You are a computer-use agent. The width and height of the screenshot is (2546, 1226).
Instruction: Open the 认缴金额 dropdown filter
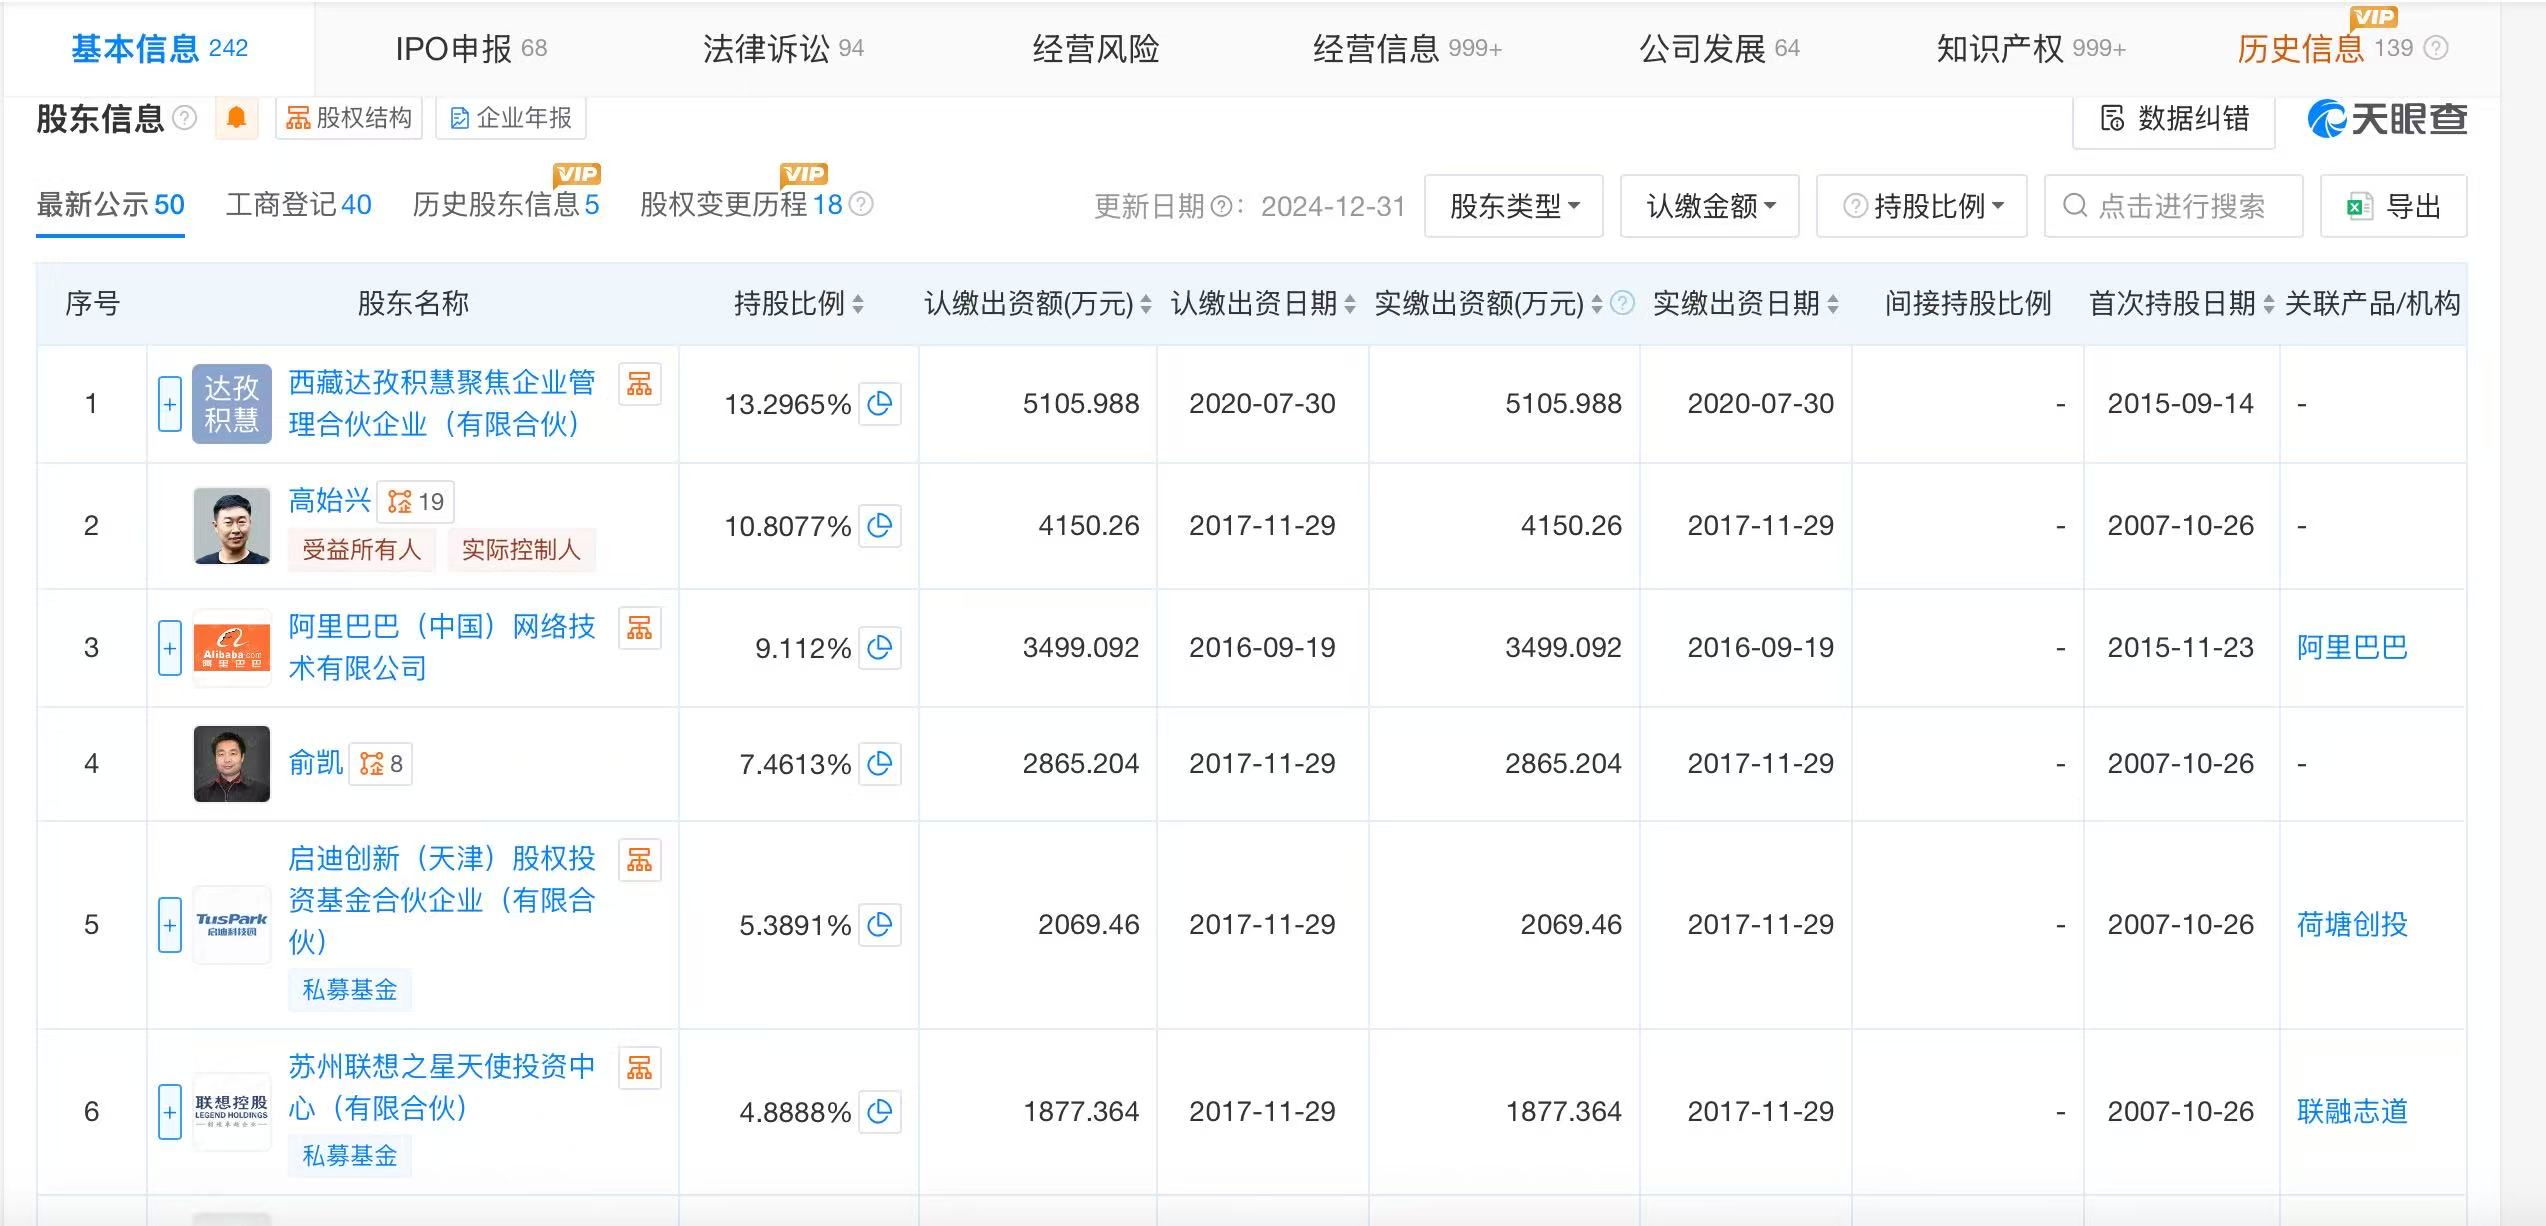coord(1709,206)
